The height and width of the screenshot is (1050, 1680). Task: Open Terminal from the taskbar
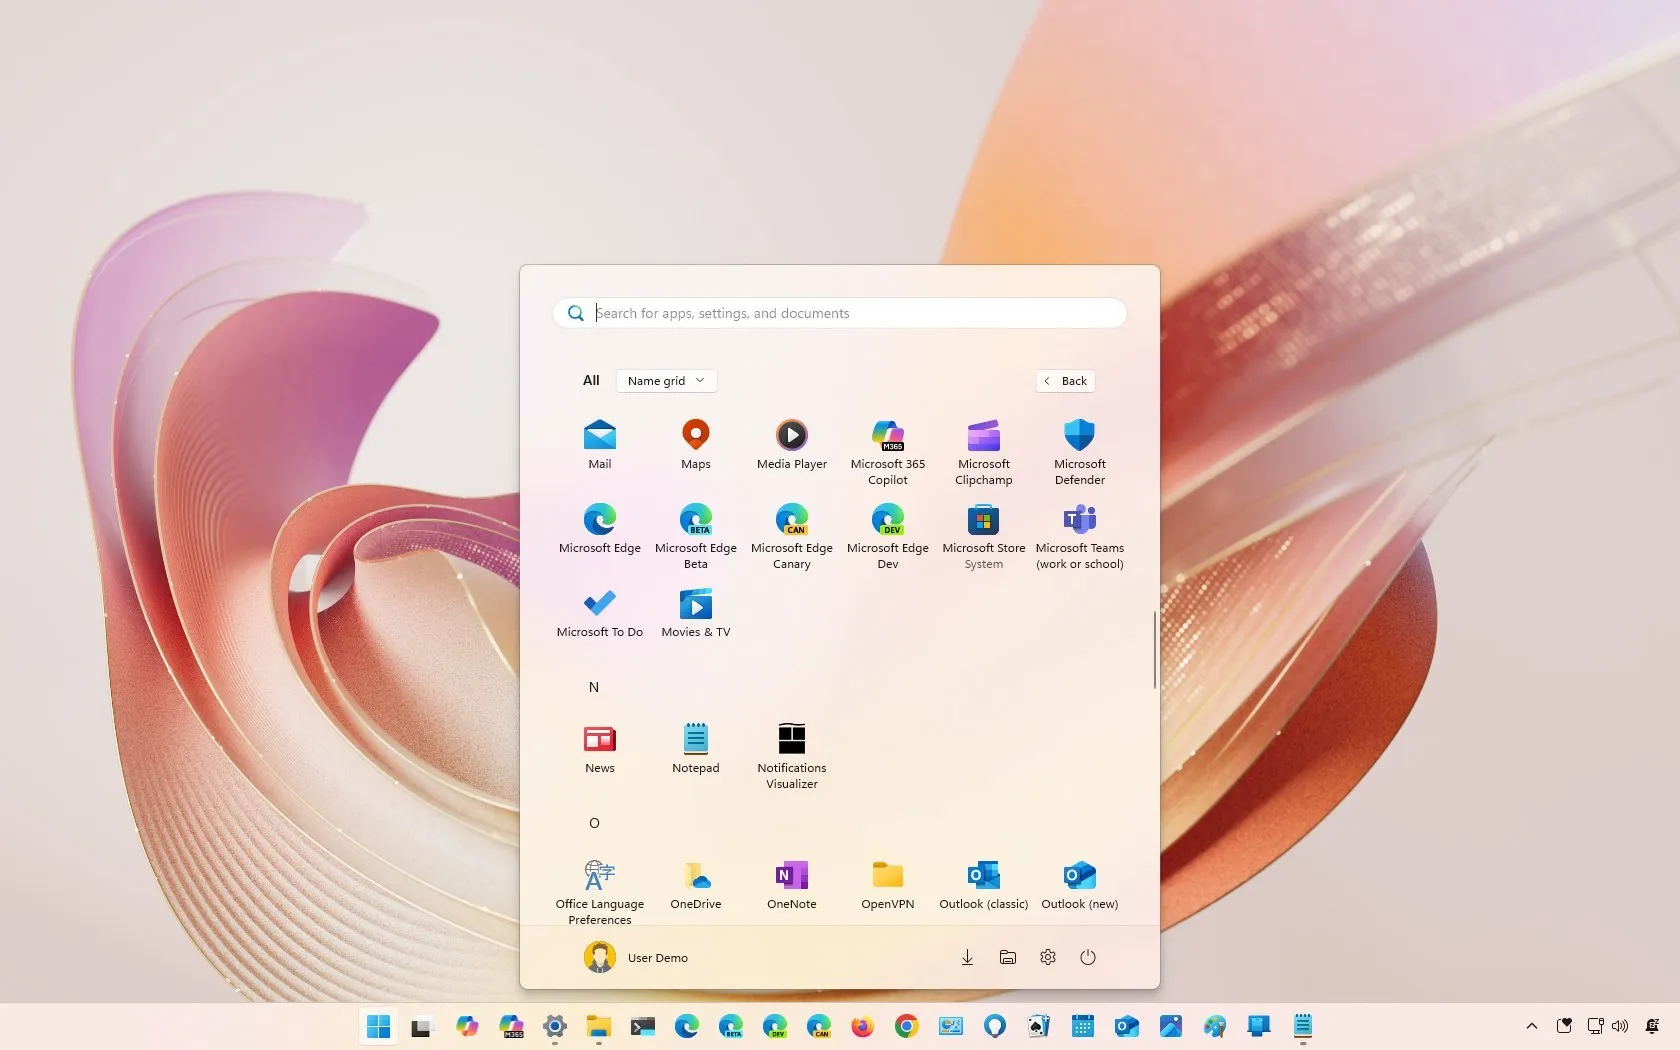(642, 1026)
